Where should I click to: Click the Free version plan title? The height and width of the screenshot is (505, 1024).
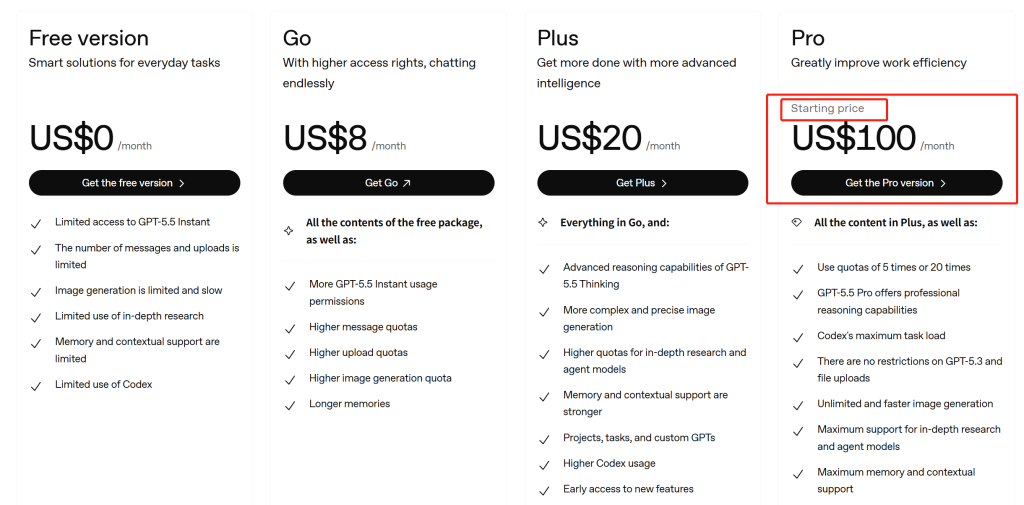click(x=89, y=38)
